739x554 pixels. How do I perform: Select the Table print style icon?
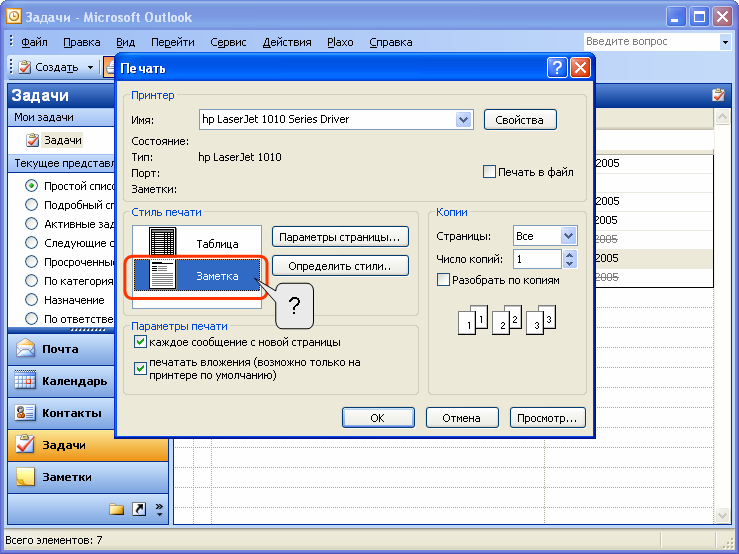[163, 242]
